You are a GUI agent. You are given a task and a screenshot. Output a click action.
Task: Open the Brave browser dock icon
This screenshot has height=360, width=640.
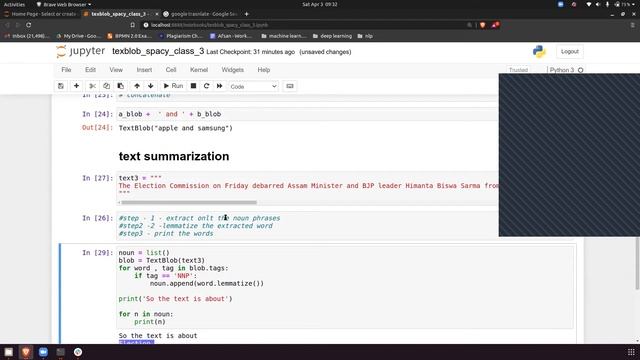26,352
